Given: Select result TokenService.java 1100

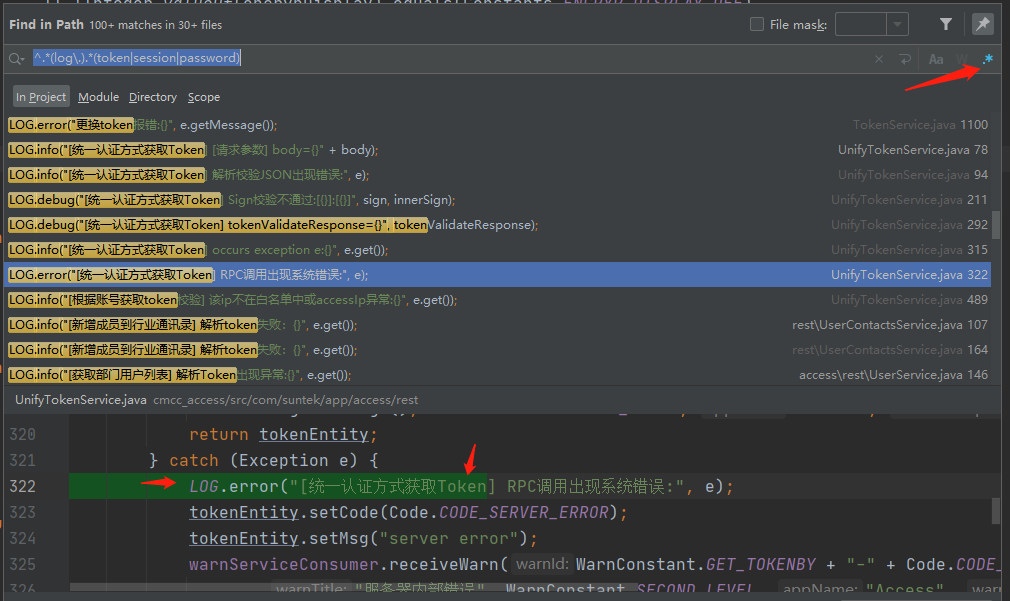Looking at the screenshot, I should point(497,125).
